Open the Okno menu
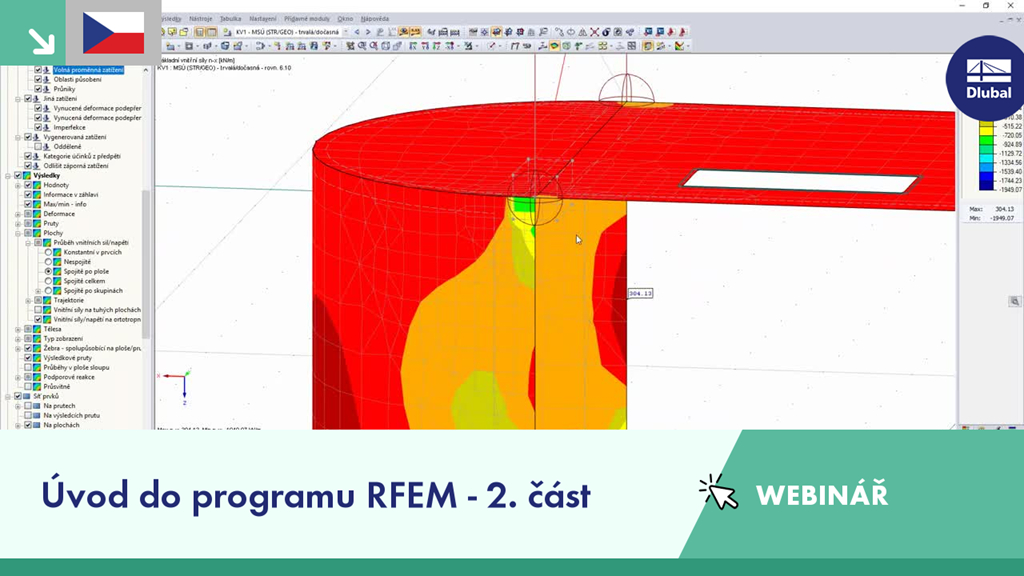The height and width of the screenshot is (576, 1024). tap(345, 19)
